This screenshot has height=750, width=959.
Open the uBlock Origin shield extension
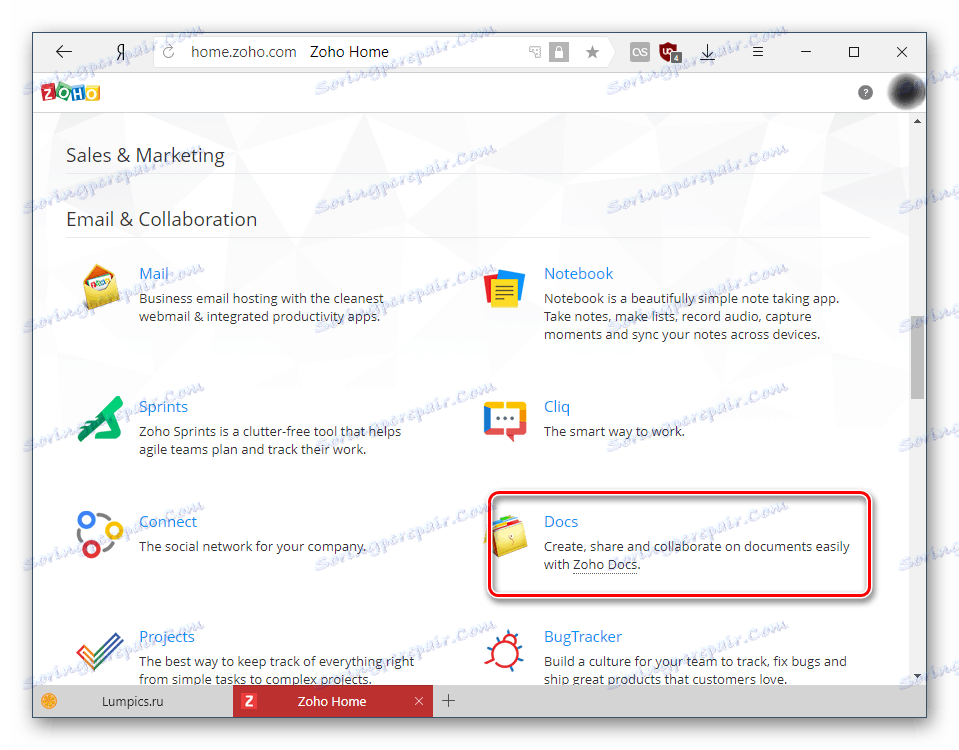[670, 52]
